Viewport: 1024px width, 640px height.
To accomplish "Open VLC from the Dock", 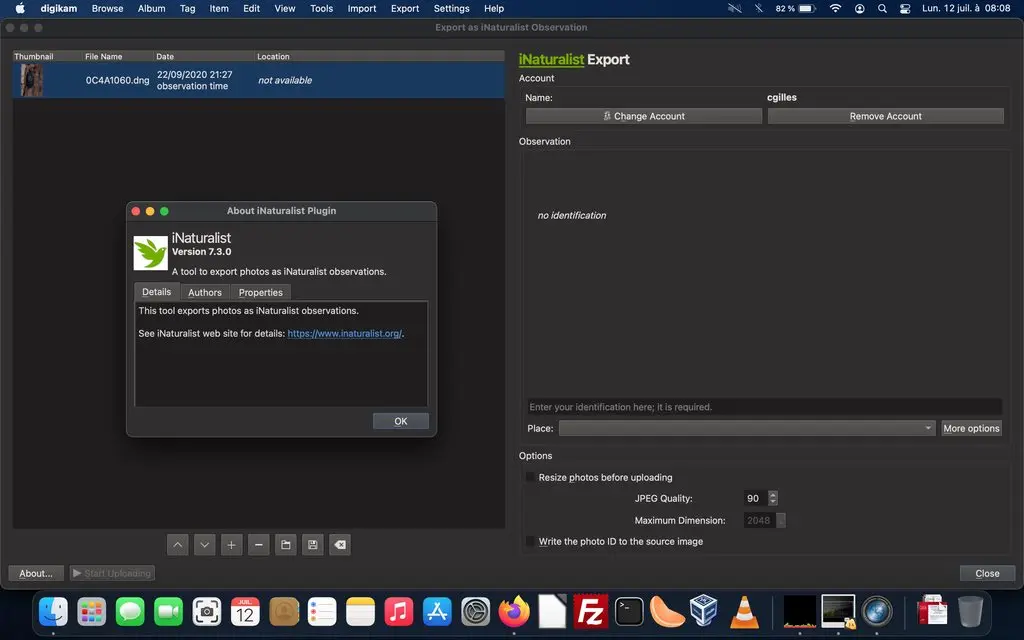I will pos(745,611).
